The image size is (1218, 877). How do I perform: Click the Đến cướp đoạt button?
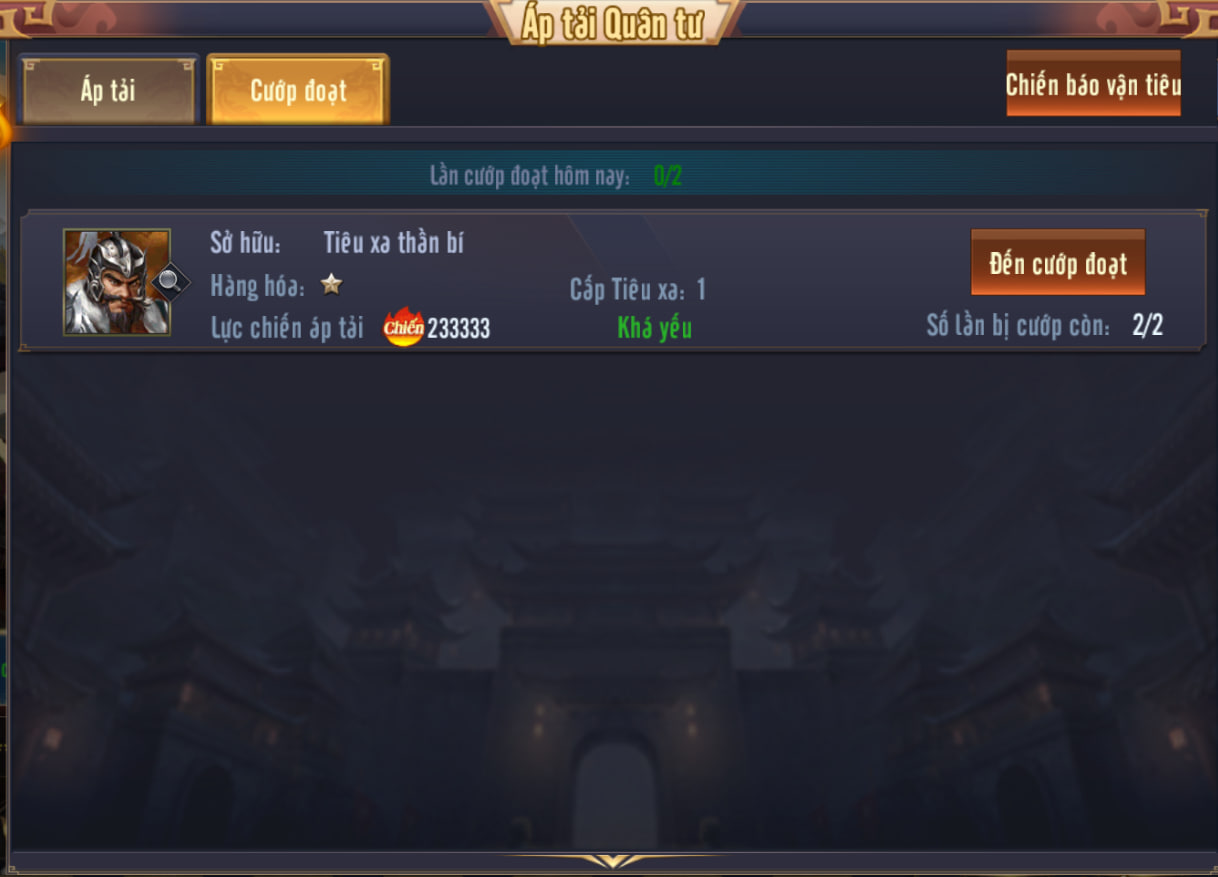1057,263
